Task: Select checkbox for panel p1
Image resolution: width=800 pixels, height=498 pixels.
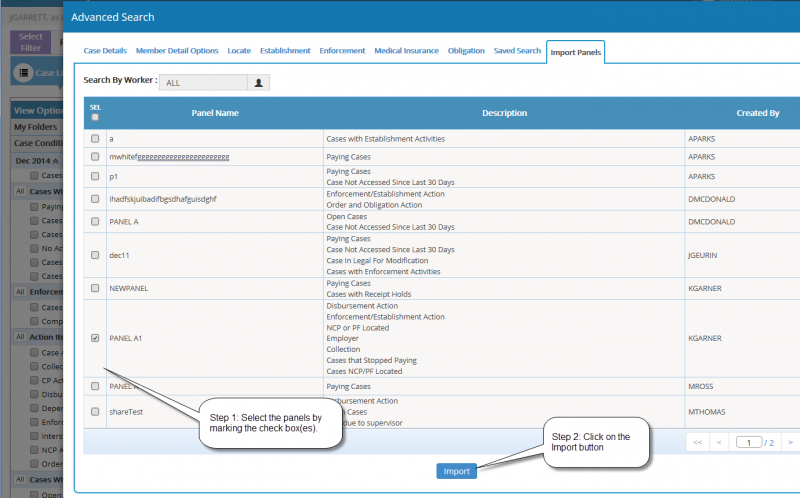Action: [x=95, y=176]
